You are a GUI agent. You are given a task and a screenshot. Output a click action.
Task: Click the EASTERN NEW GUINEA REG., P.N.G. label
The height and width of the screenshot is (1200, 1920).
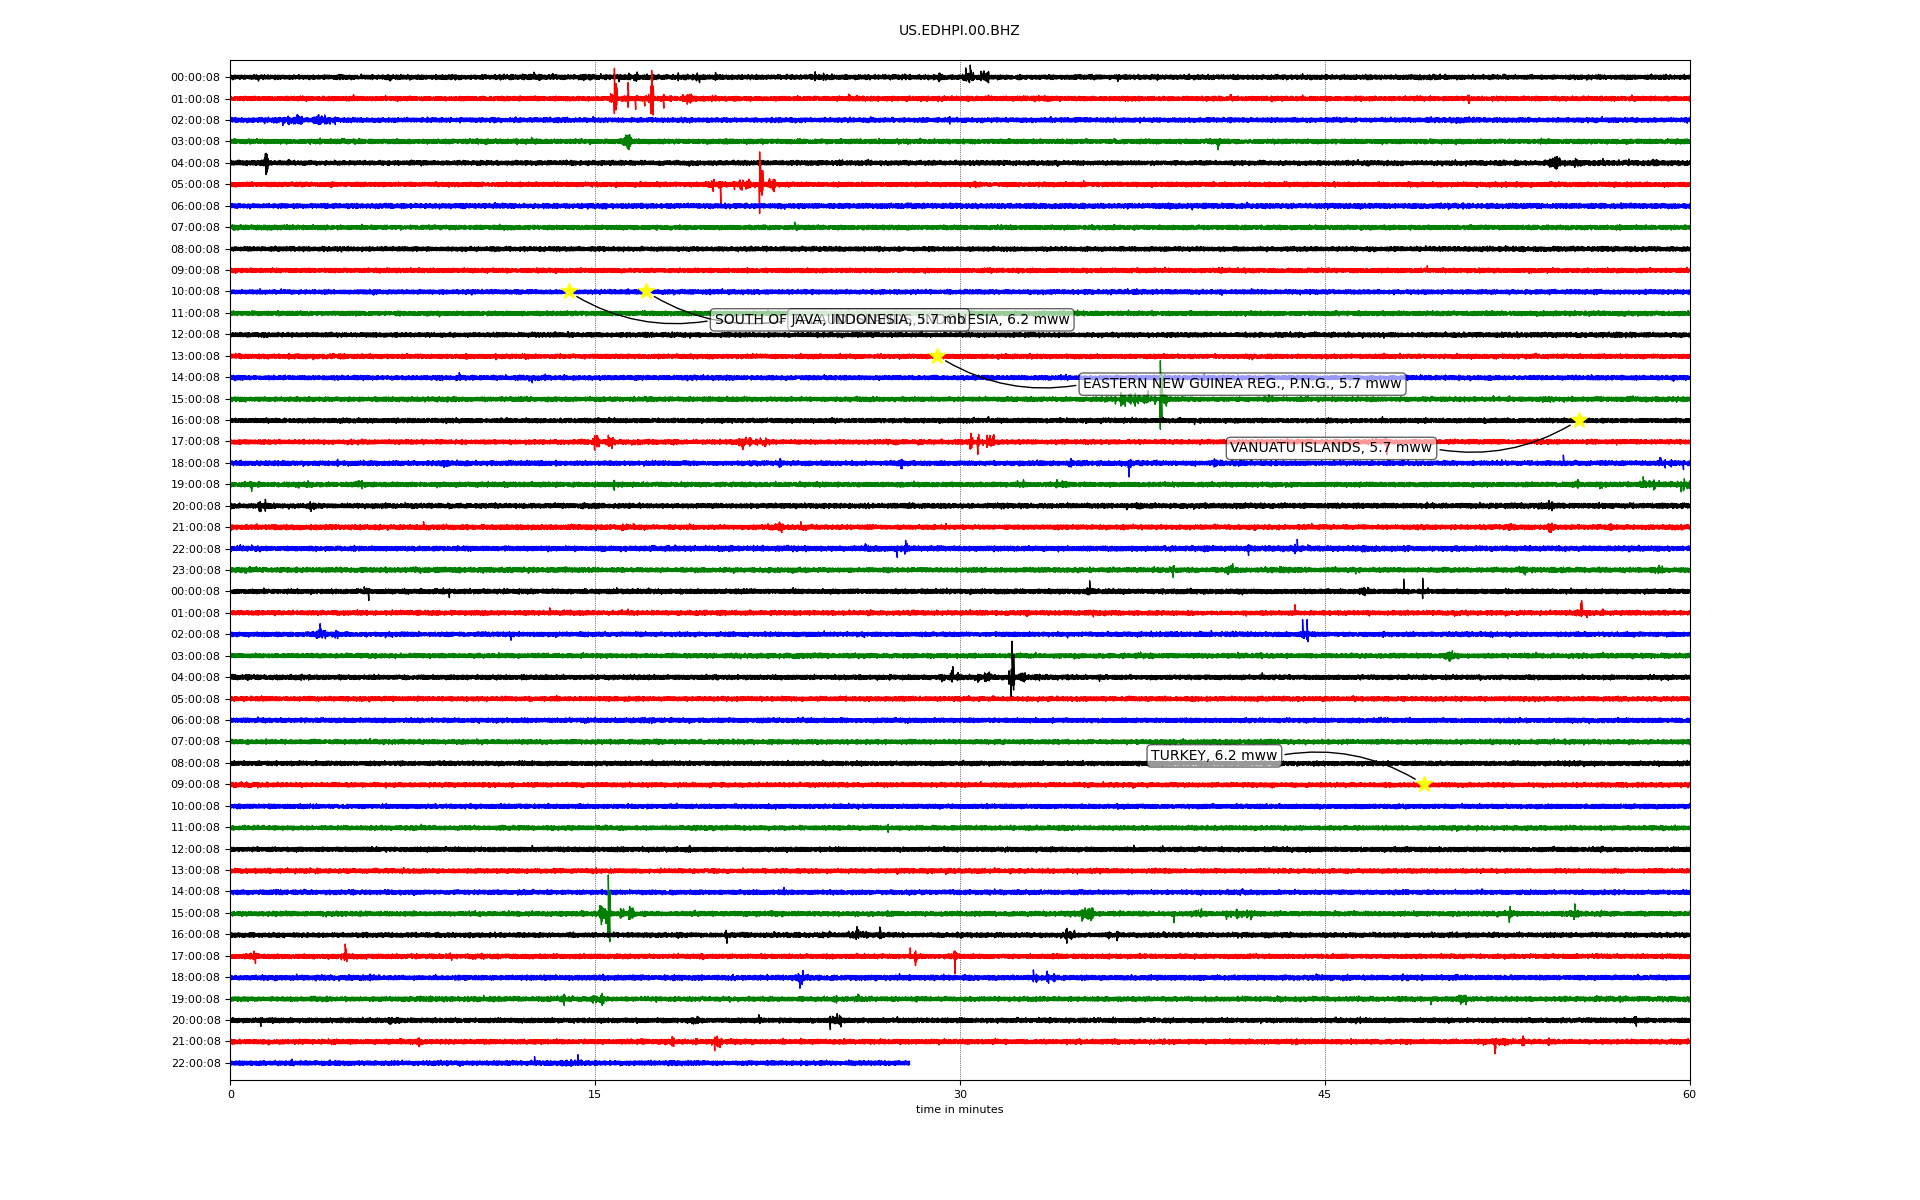(x=1242, y=384)
